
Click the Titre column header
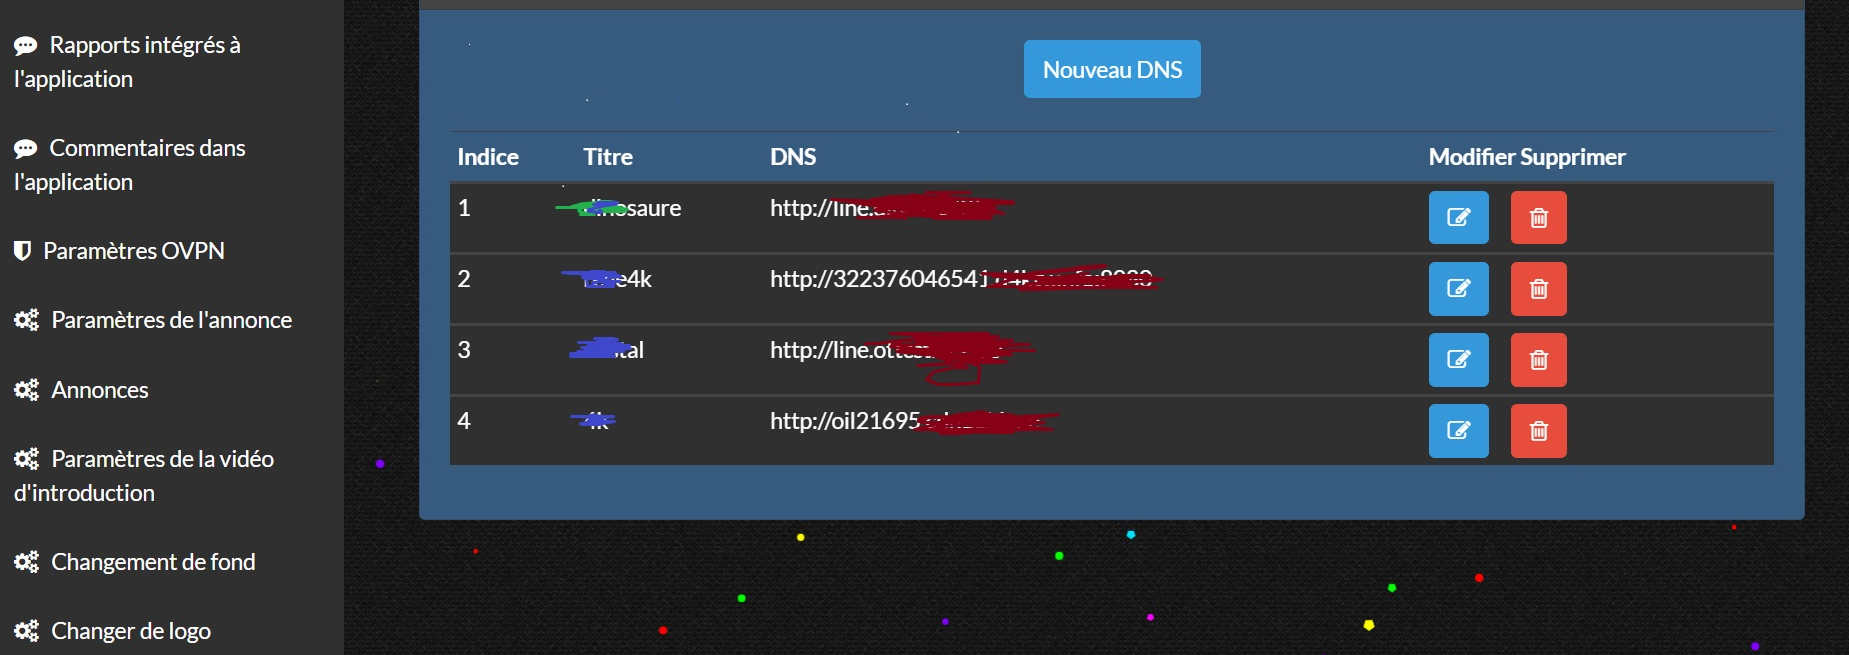(x=608, y=157)
